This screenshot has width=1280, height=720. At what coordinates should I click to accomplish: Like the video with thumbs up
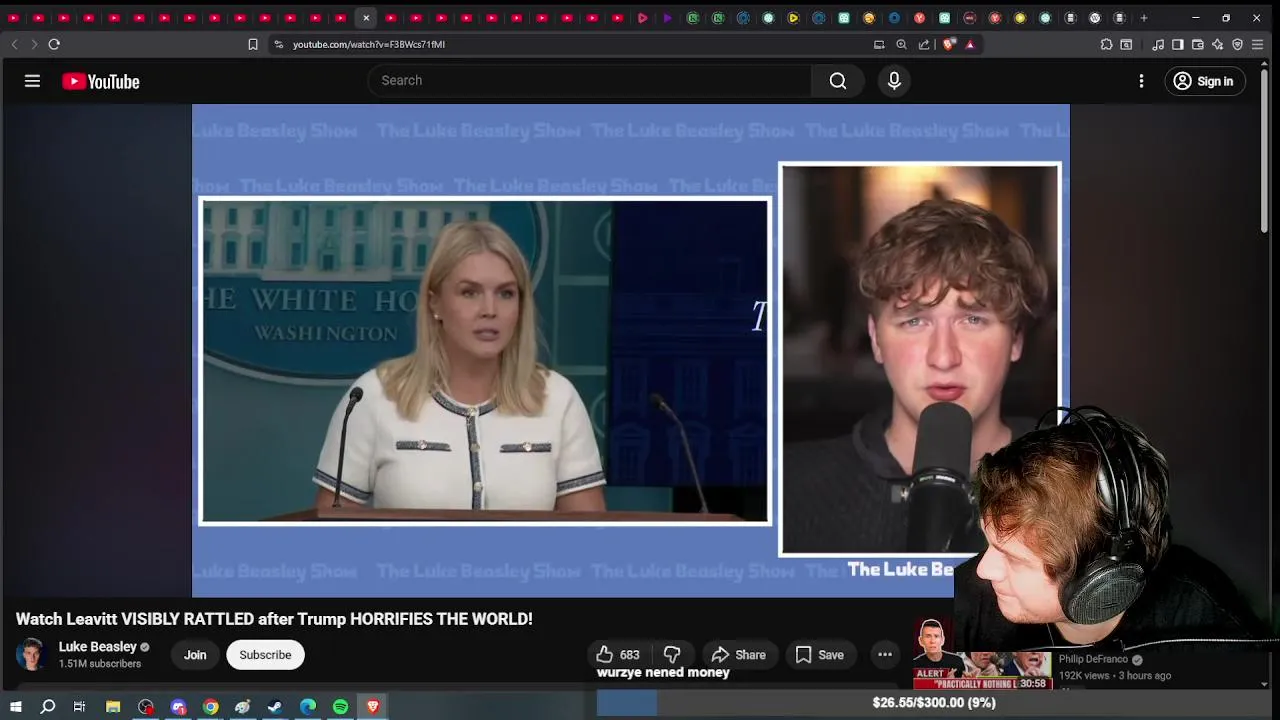618,655
